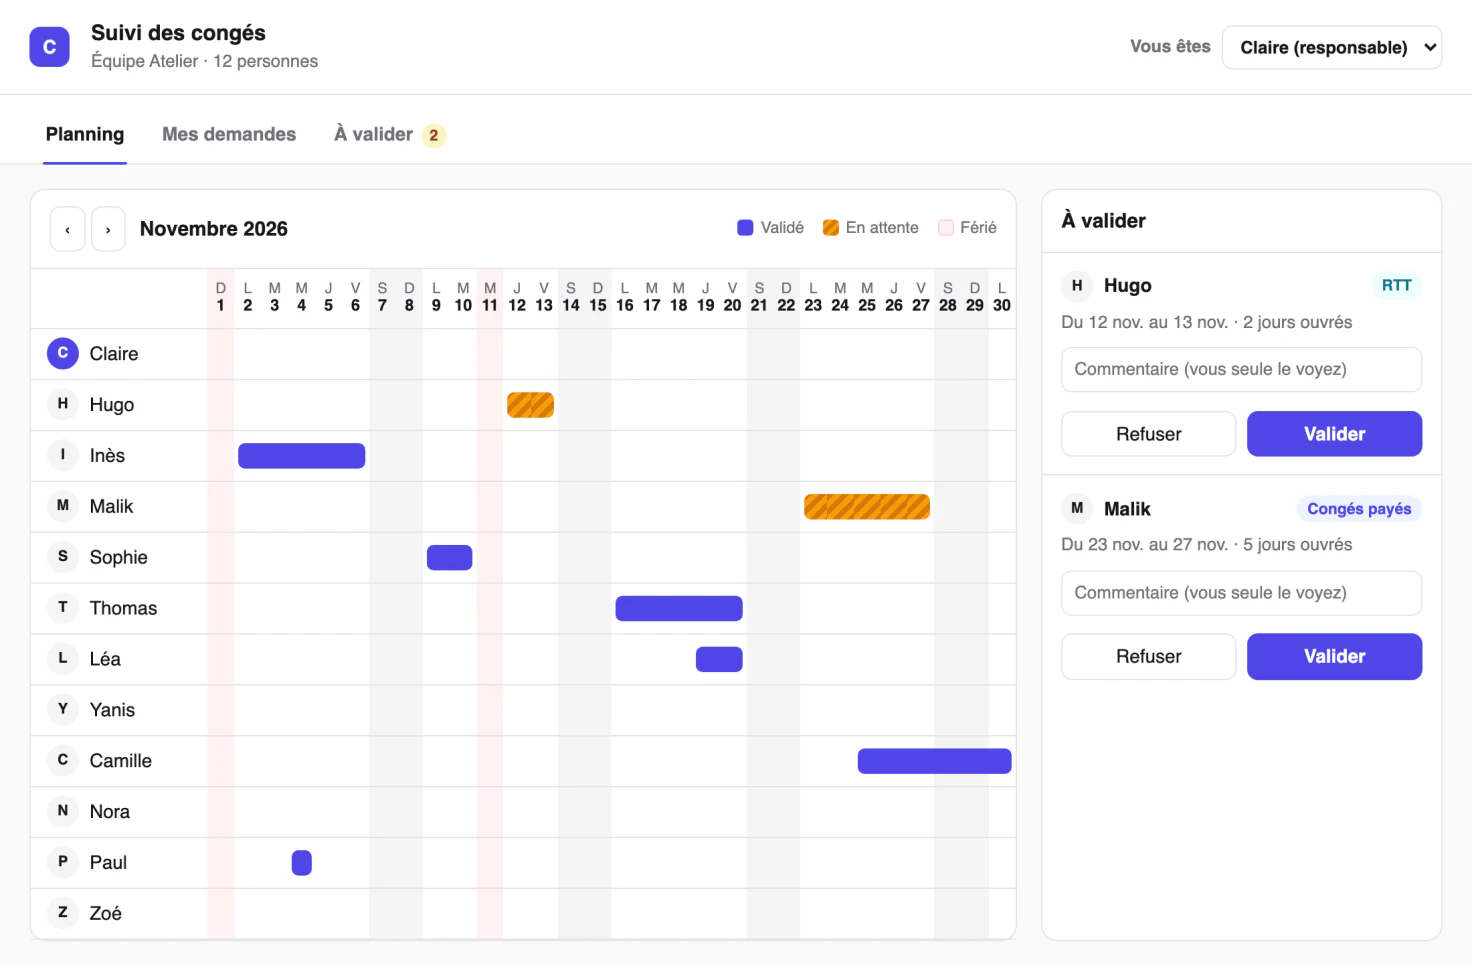Open the À valider tab
This screenshot has width=1472, height=964.
390,134
